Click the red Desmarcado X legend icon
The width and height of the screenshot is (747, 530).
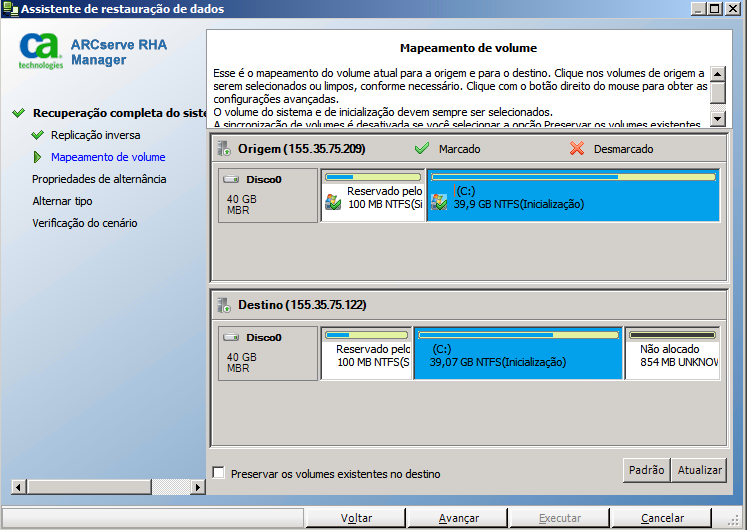click(x=577, y=149)
